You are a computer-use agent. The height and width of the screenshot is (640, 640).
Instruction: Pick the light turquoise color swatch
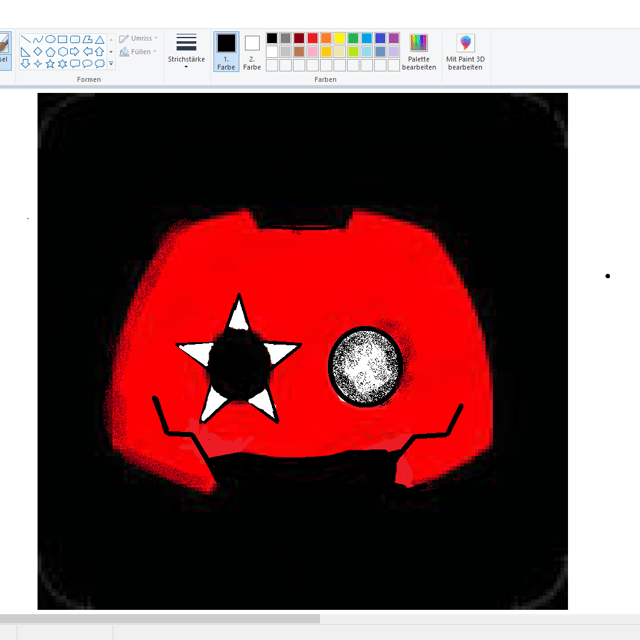click(x=367, y=52)
